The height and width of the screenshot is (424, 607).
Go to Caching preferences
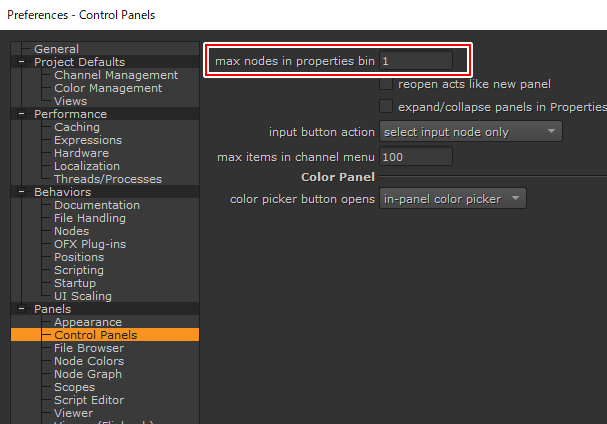click(77, 127)
